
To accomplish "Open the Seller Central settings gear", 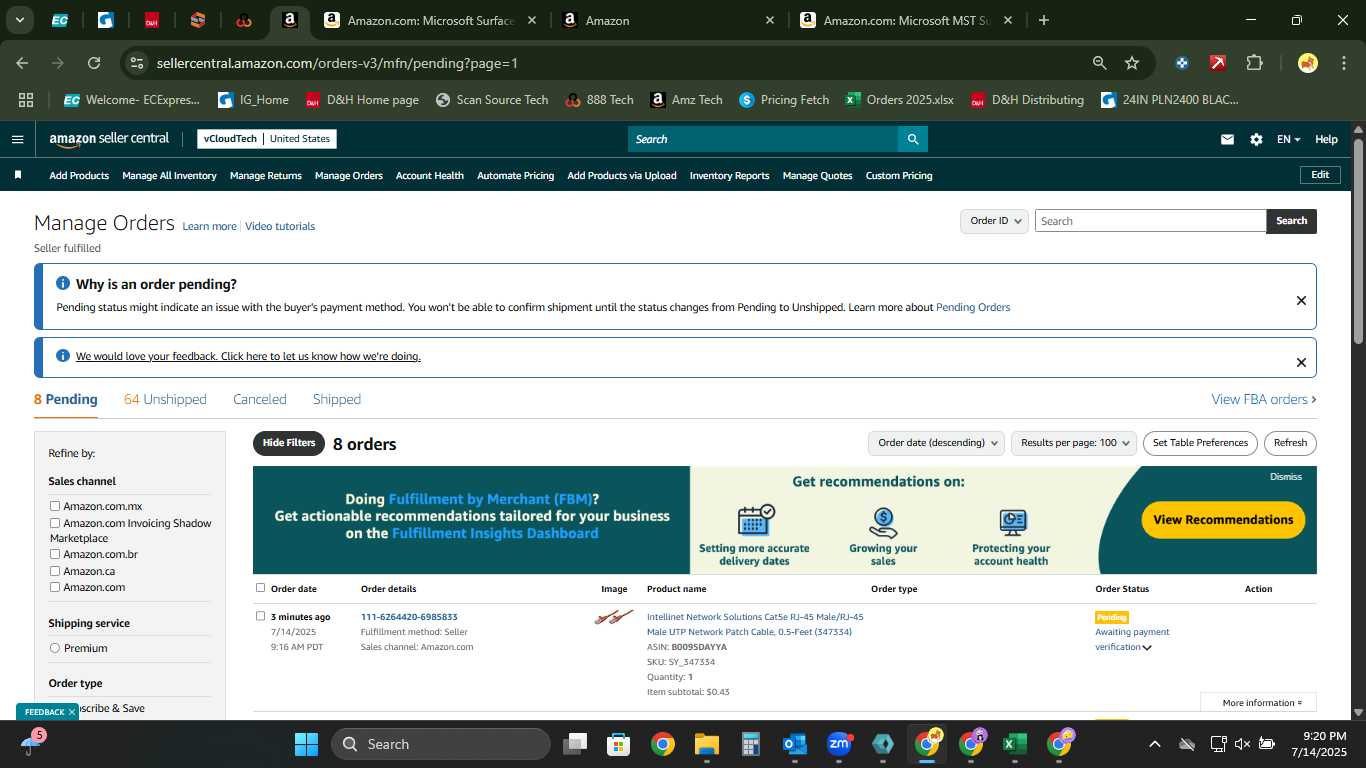I will pos(1256,140).
